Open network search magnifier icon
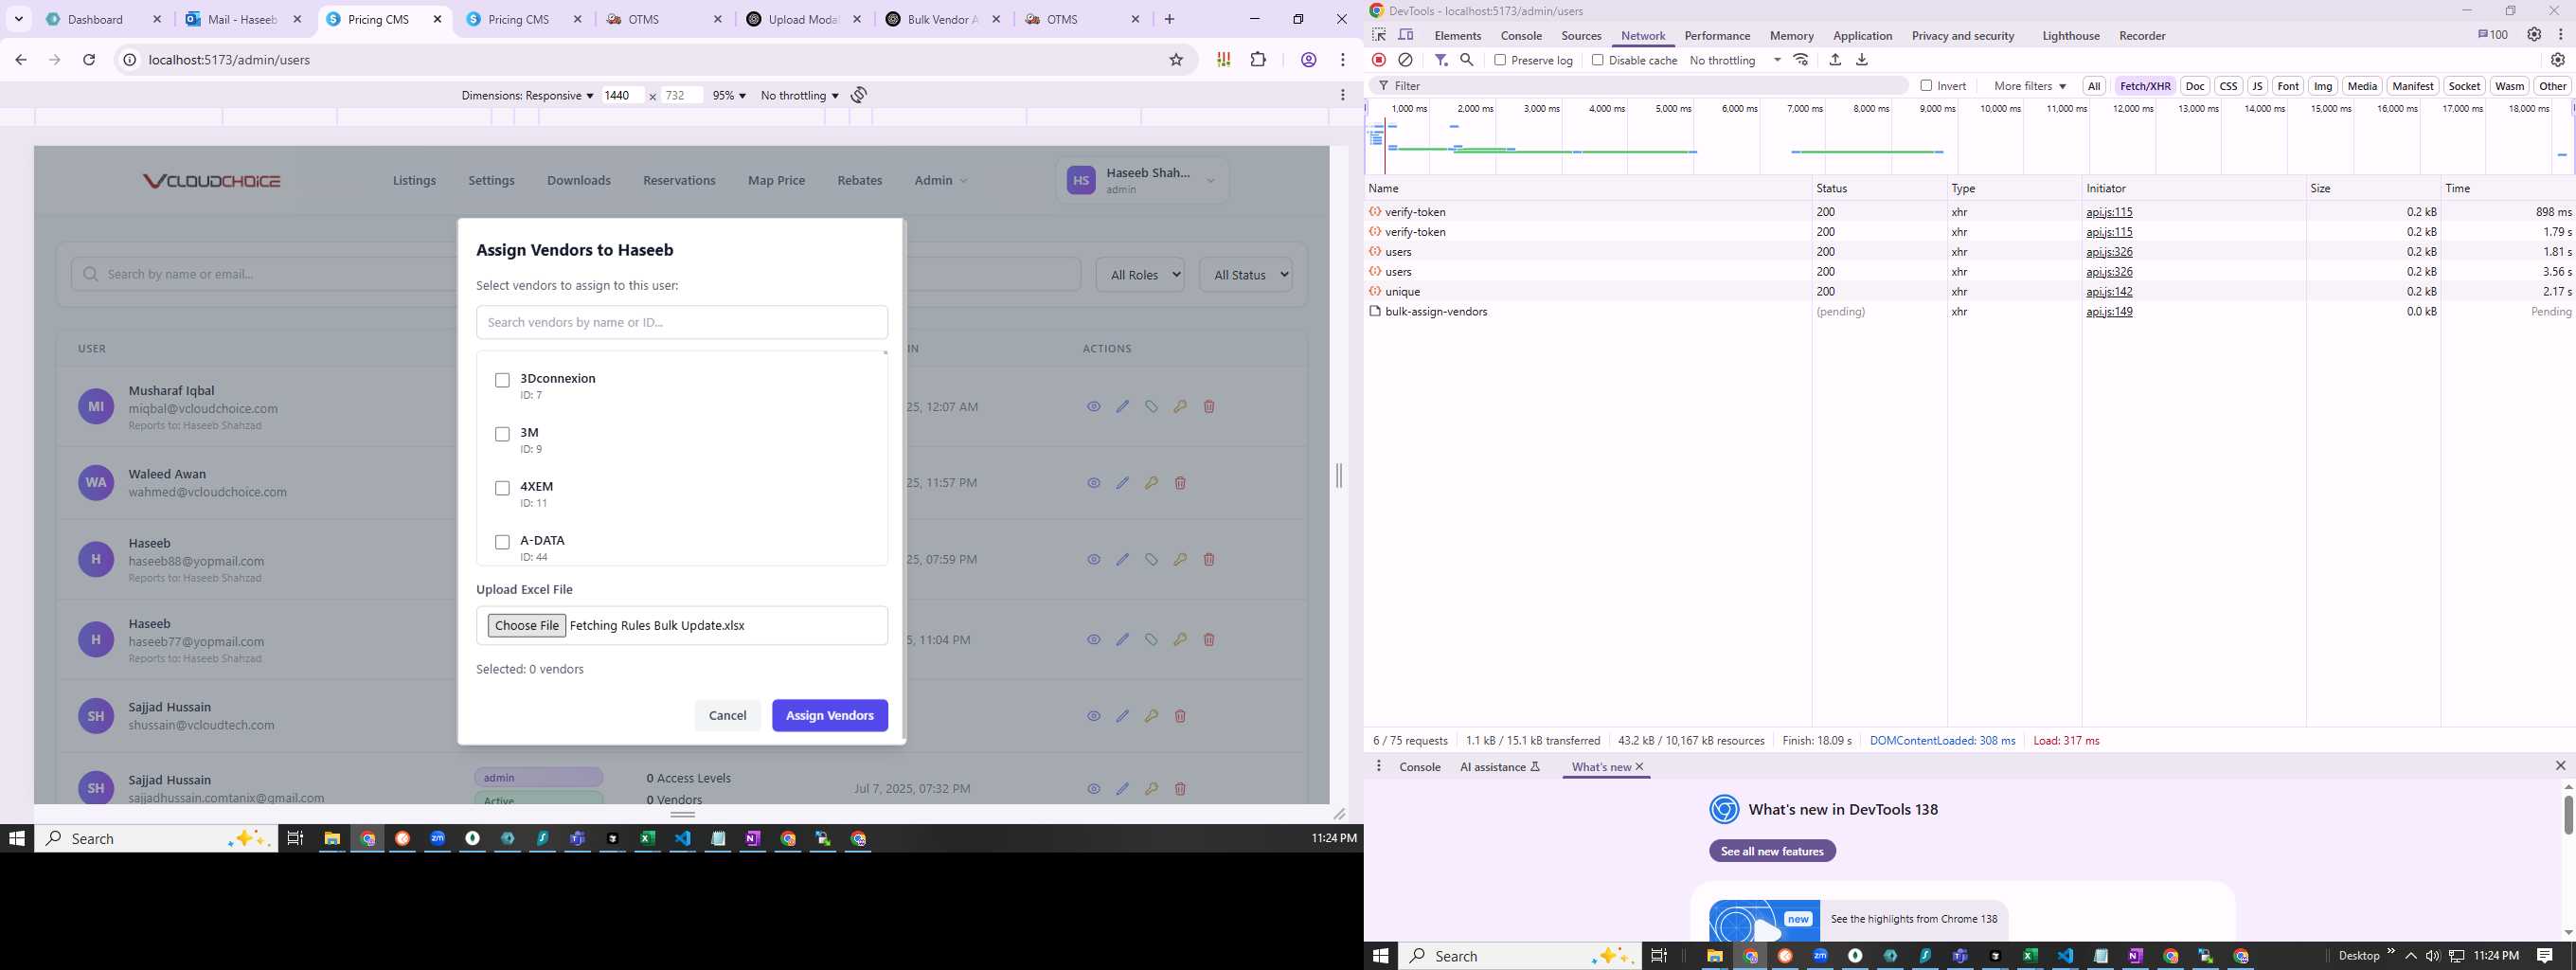Viewport: 2576px width, 970px height. [1467, 60]
